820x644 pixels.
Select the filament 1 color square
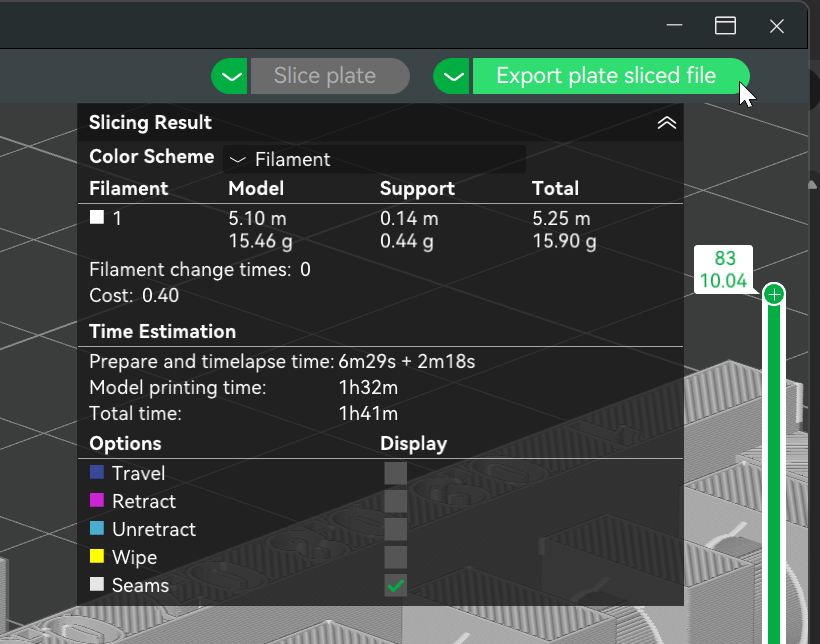click(x=95, y=216)
